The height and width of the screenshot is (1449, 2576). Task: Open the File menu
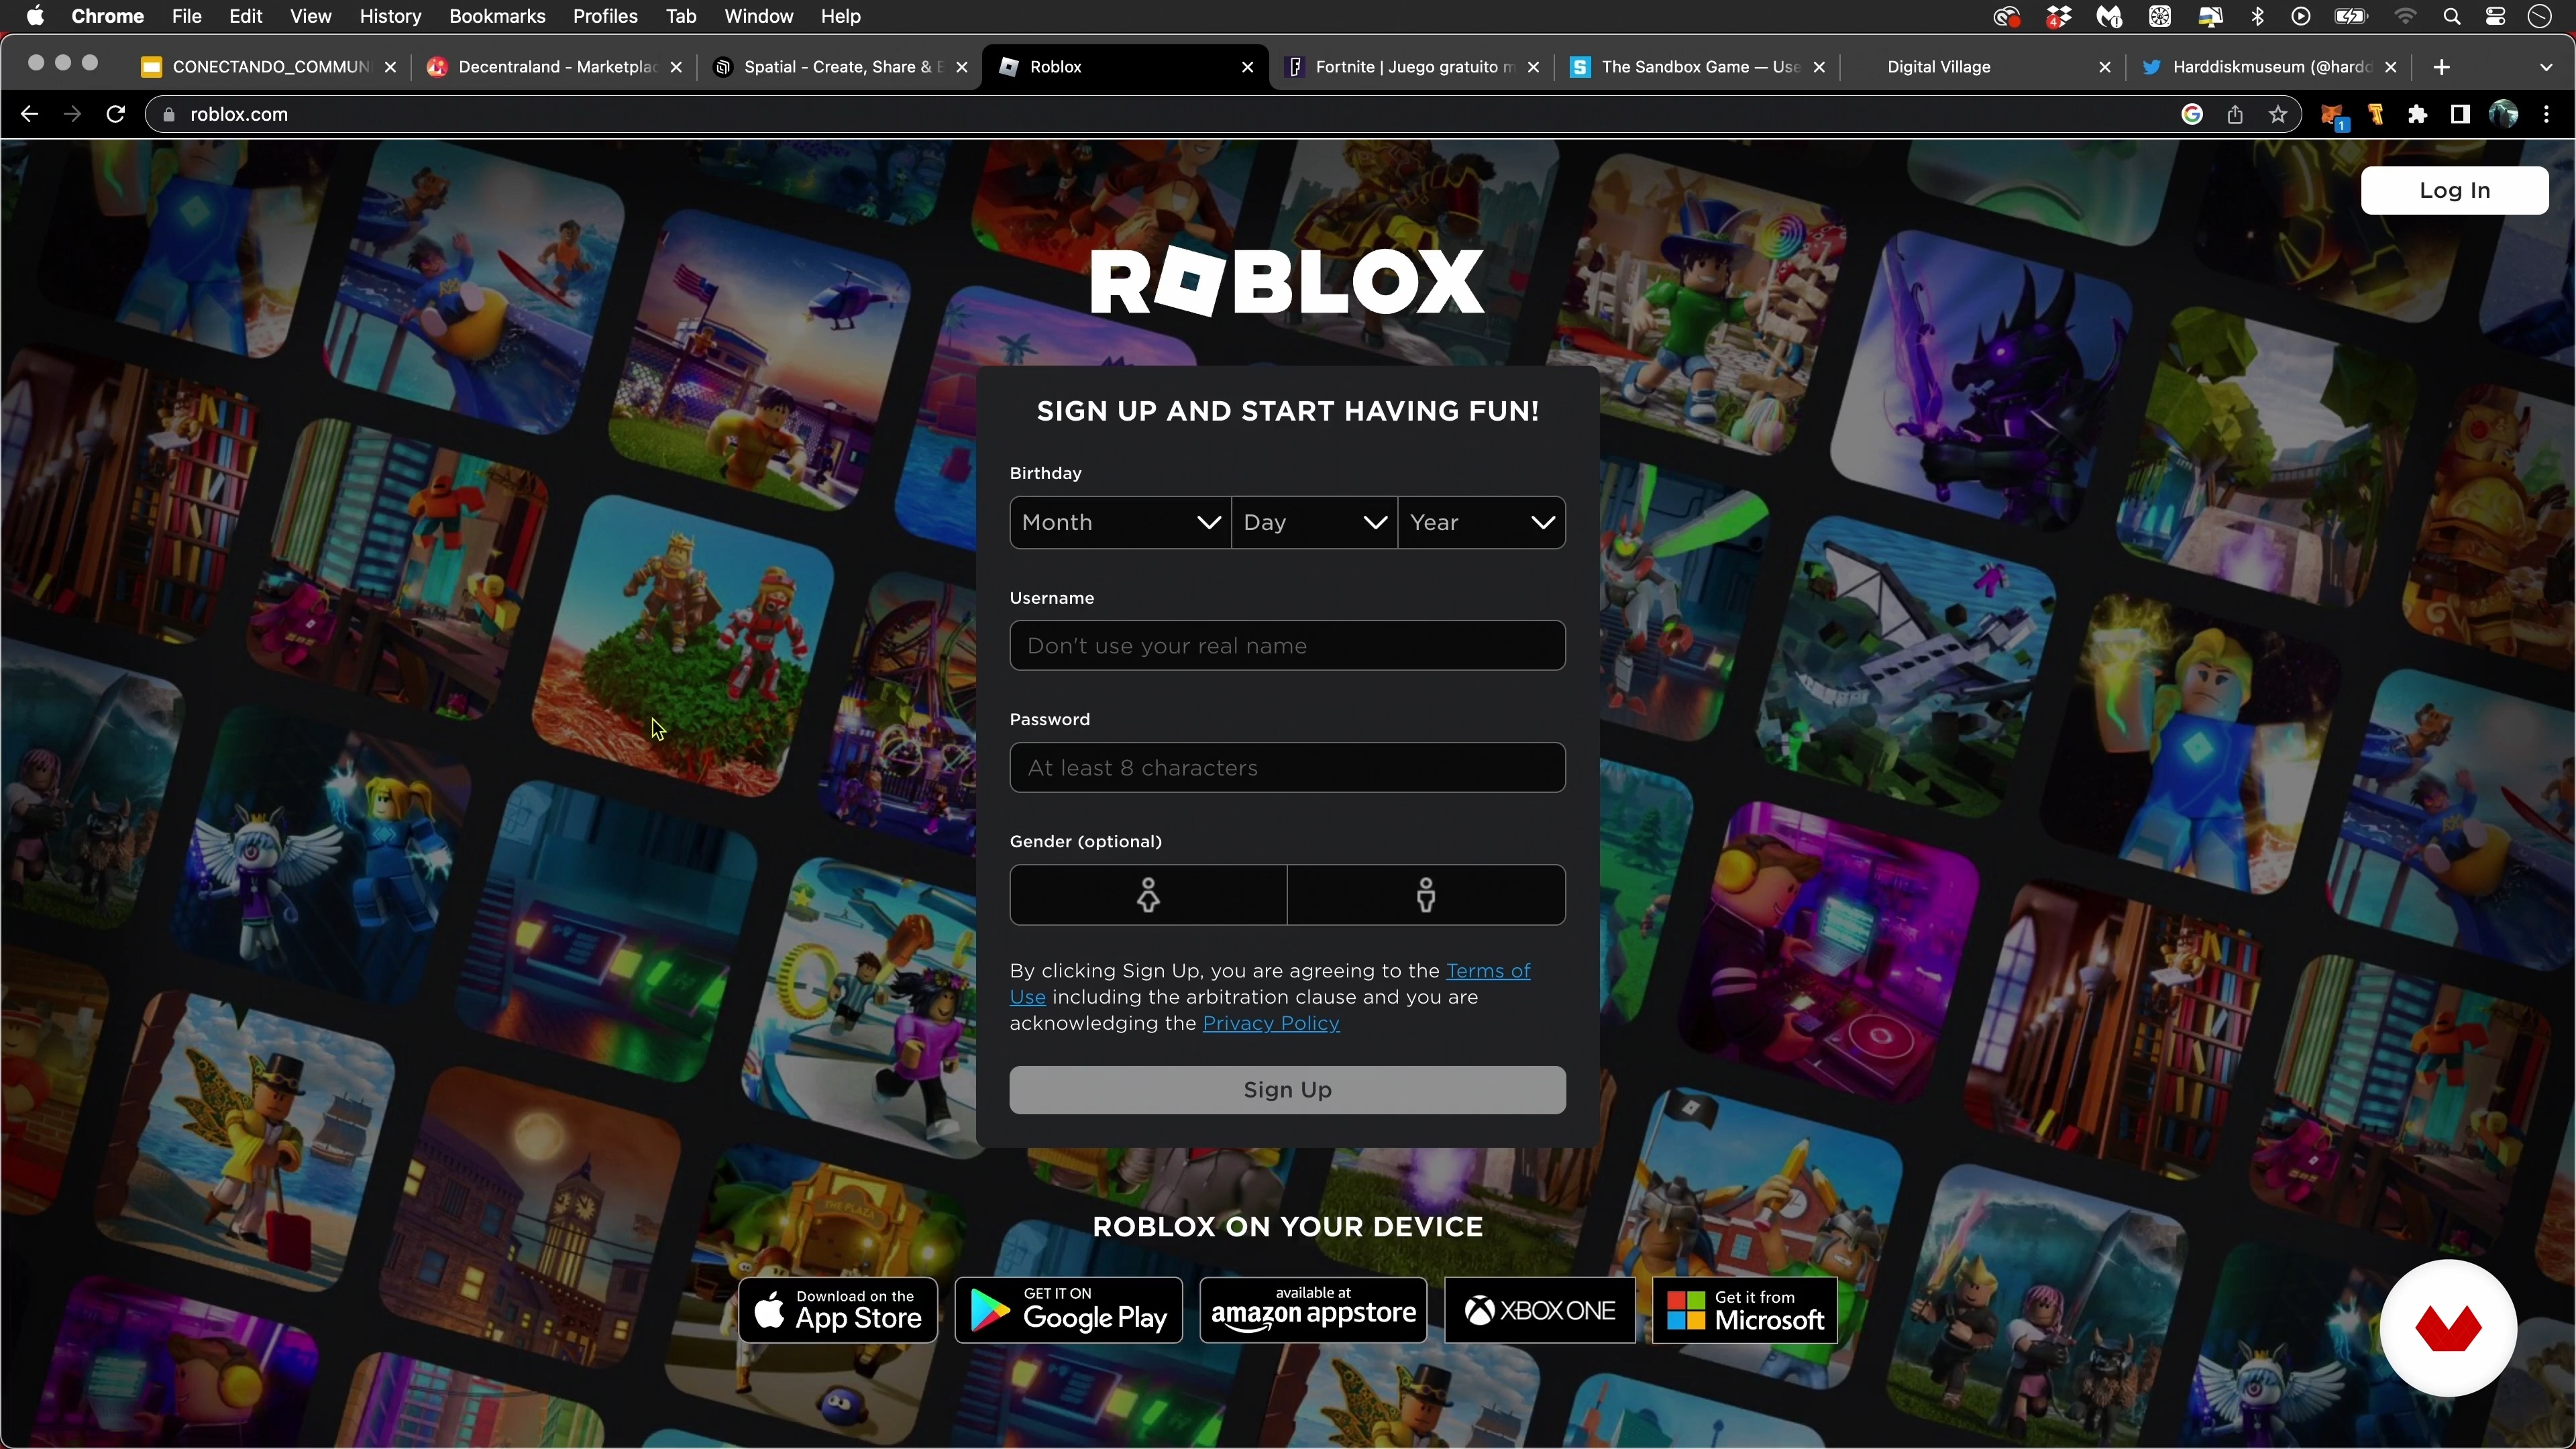pos(186,16)
